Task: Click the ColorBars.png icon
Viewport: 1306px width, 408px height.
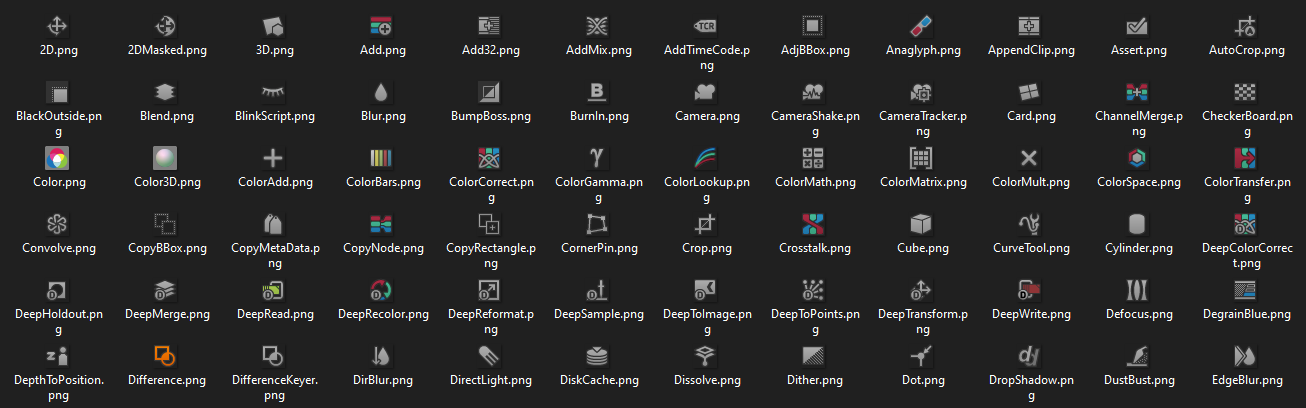Action: pyautogui.click(x=381, y=158)
